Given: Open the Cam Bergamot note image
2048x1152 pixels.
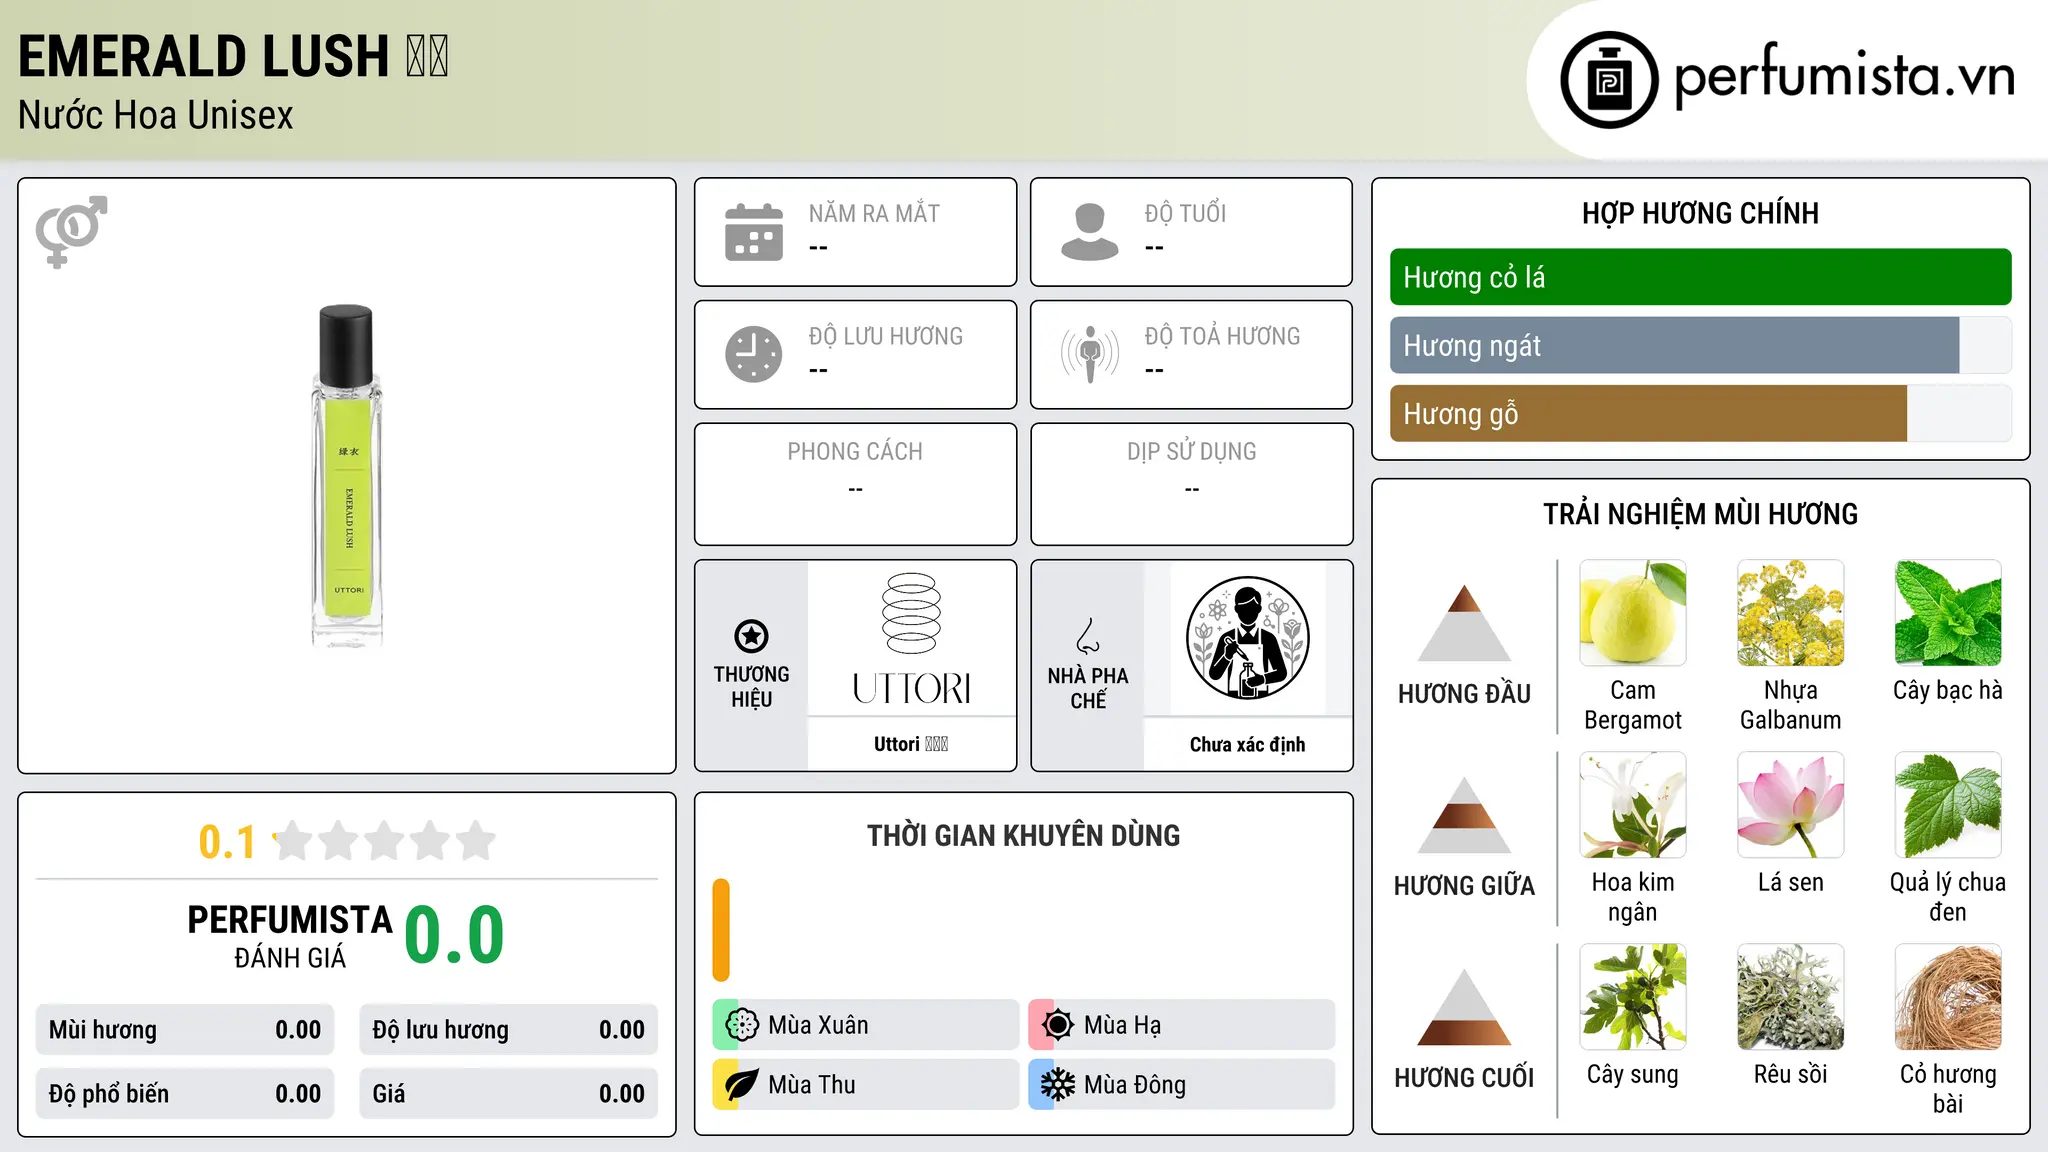Looking at the screenshot, I should [x=1633, y=613].
